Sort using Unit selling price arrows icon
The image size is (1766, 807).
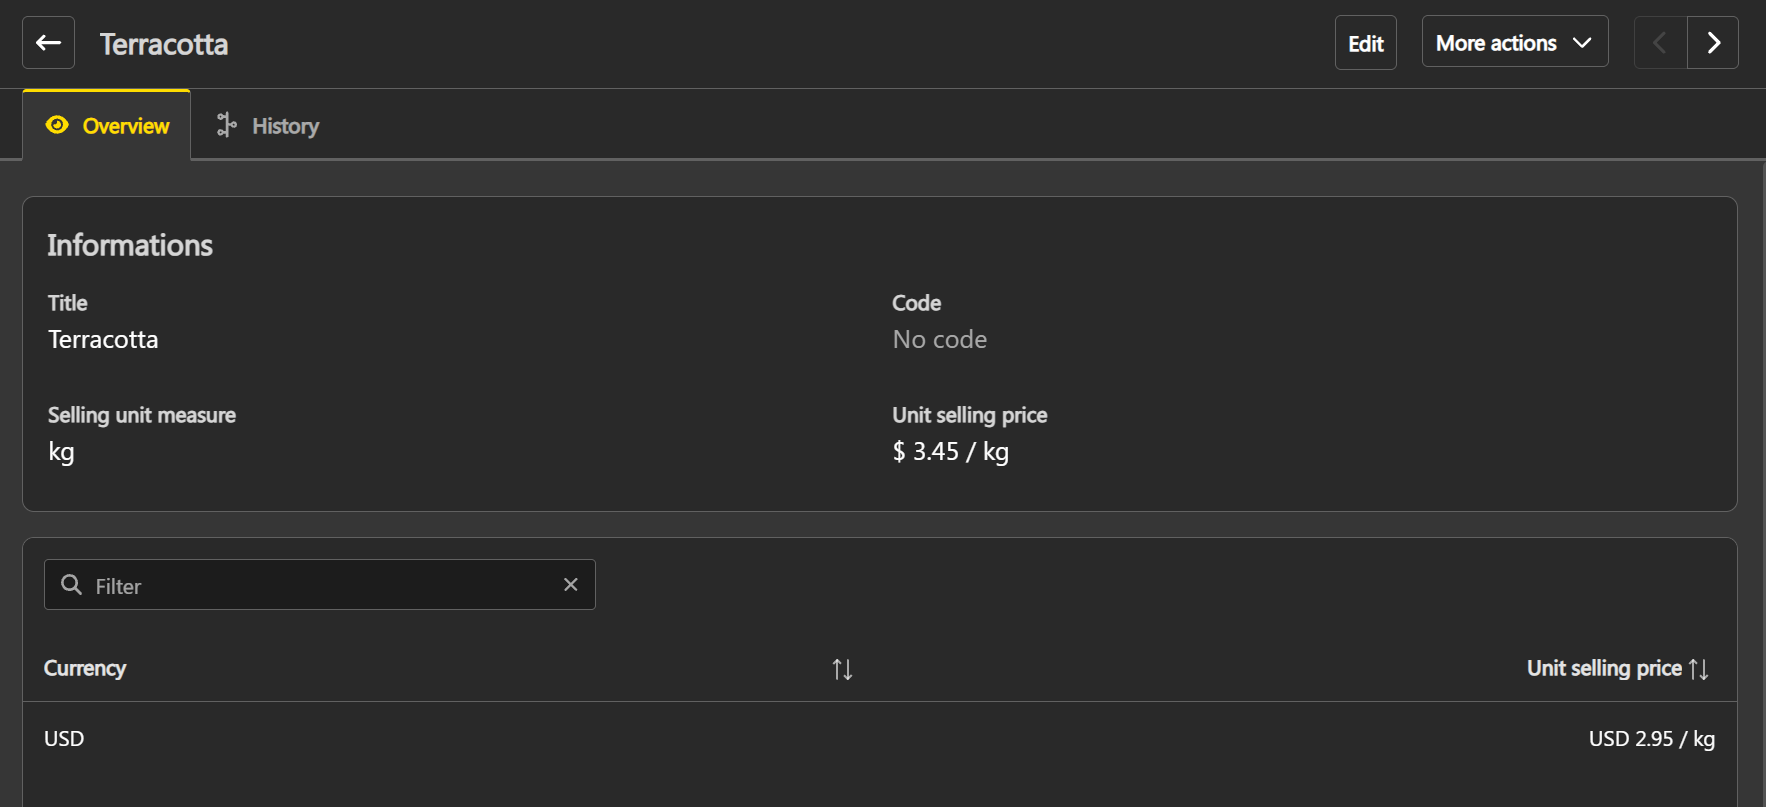(x=1699, y=669)
